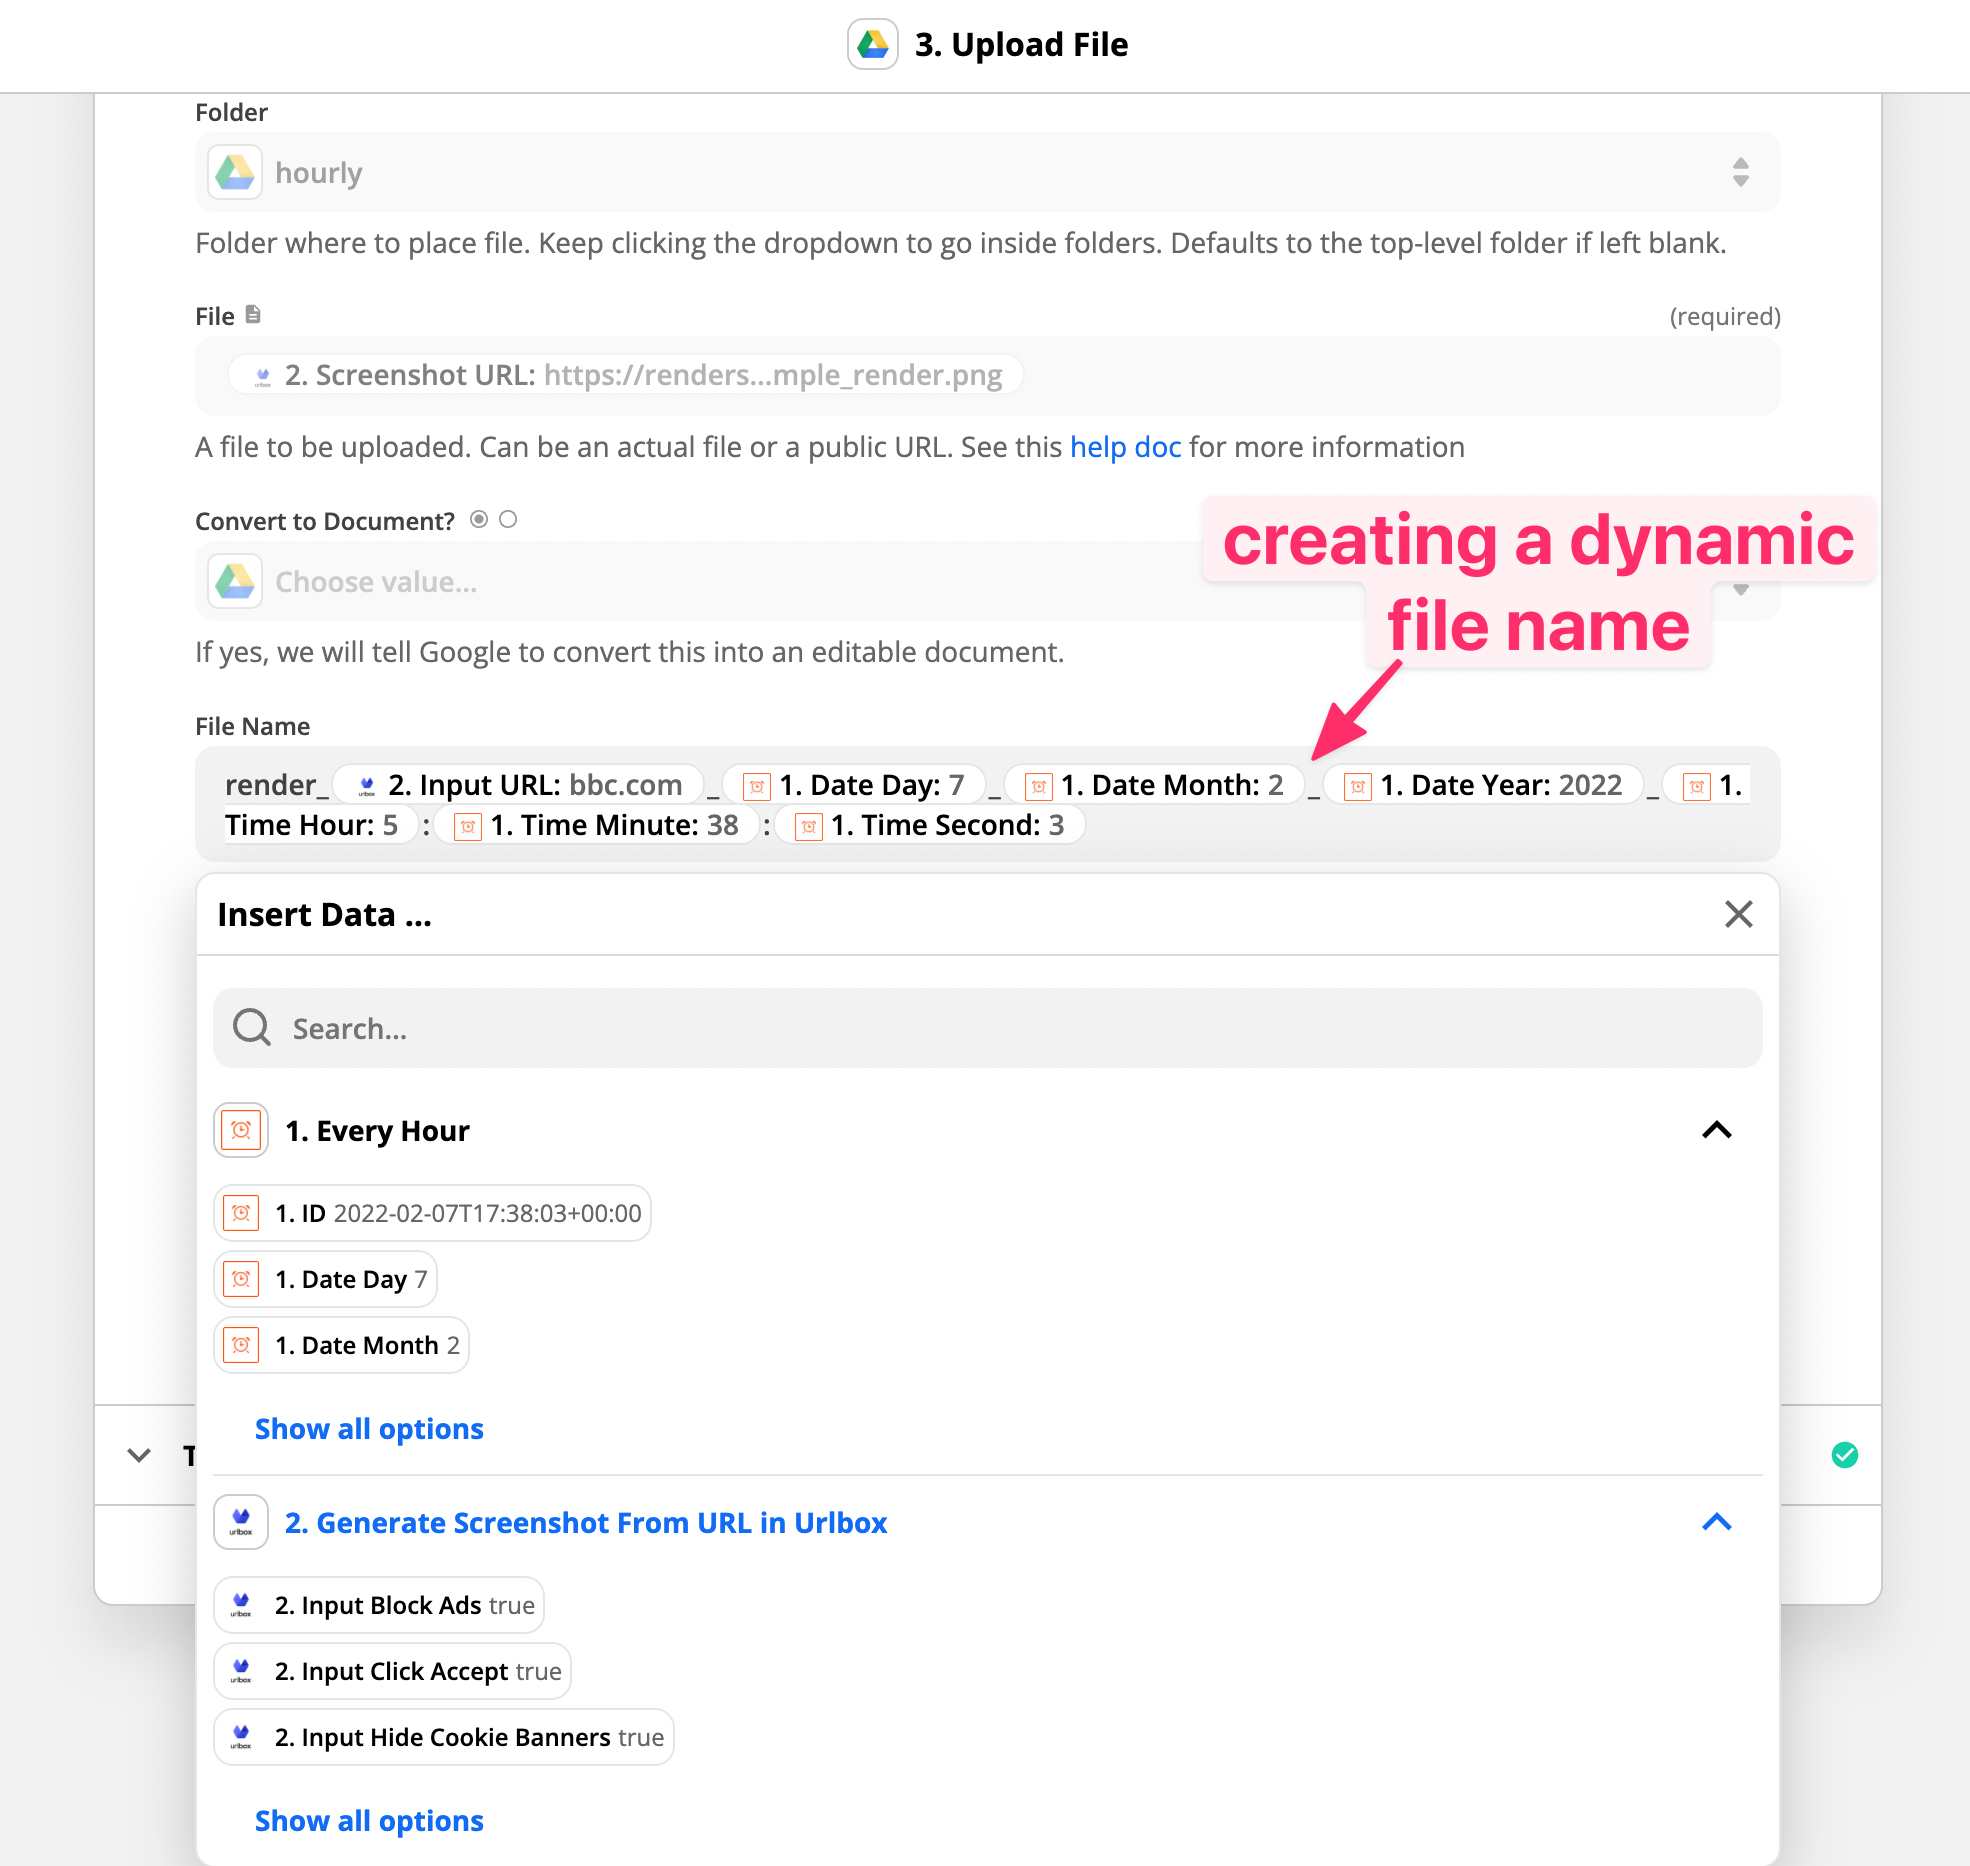Click the Urlbox app icon beside Generate Screenshot

coord(240,1522)
